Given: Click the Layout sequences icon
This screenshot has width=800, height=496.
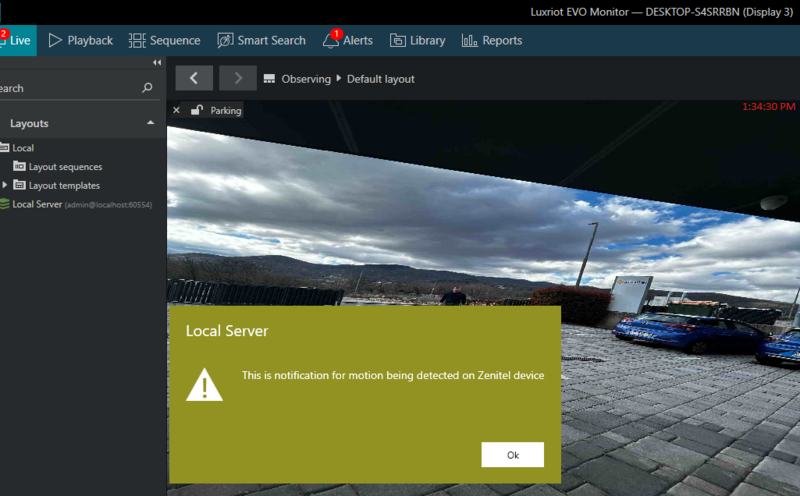Looking at the screenshot, I should 19,166.
